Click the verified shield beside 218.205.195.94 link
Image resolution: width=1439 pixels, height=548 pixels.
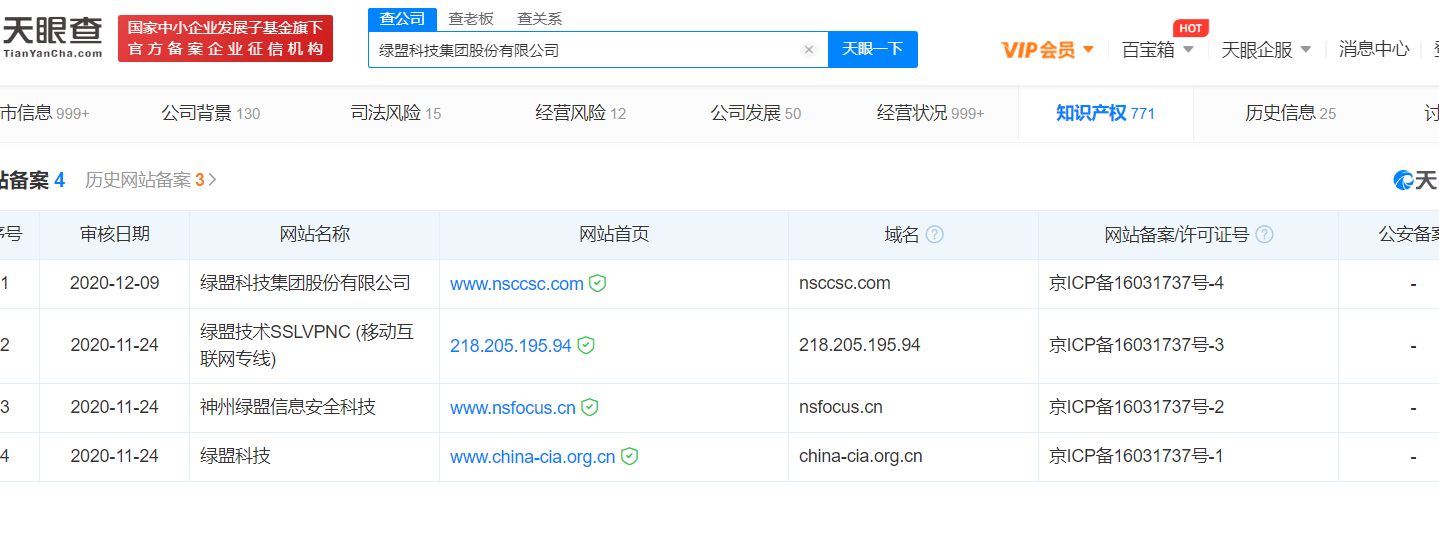[x=586, y=345]
